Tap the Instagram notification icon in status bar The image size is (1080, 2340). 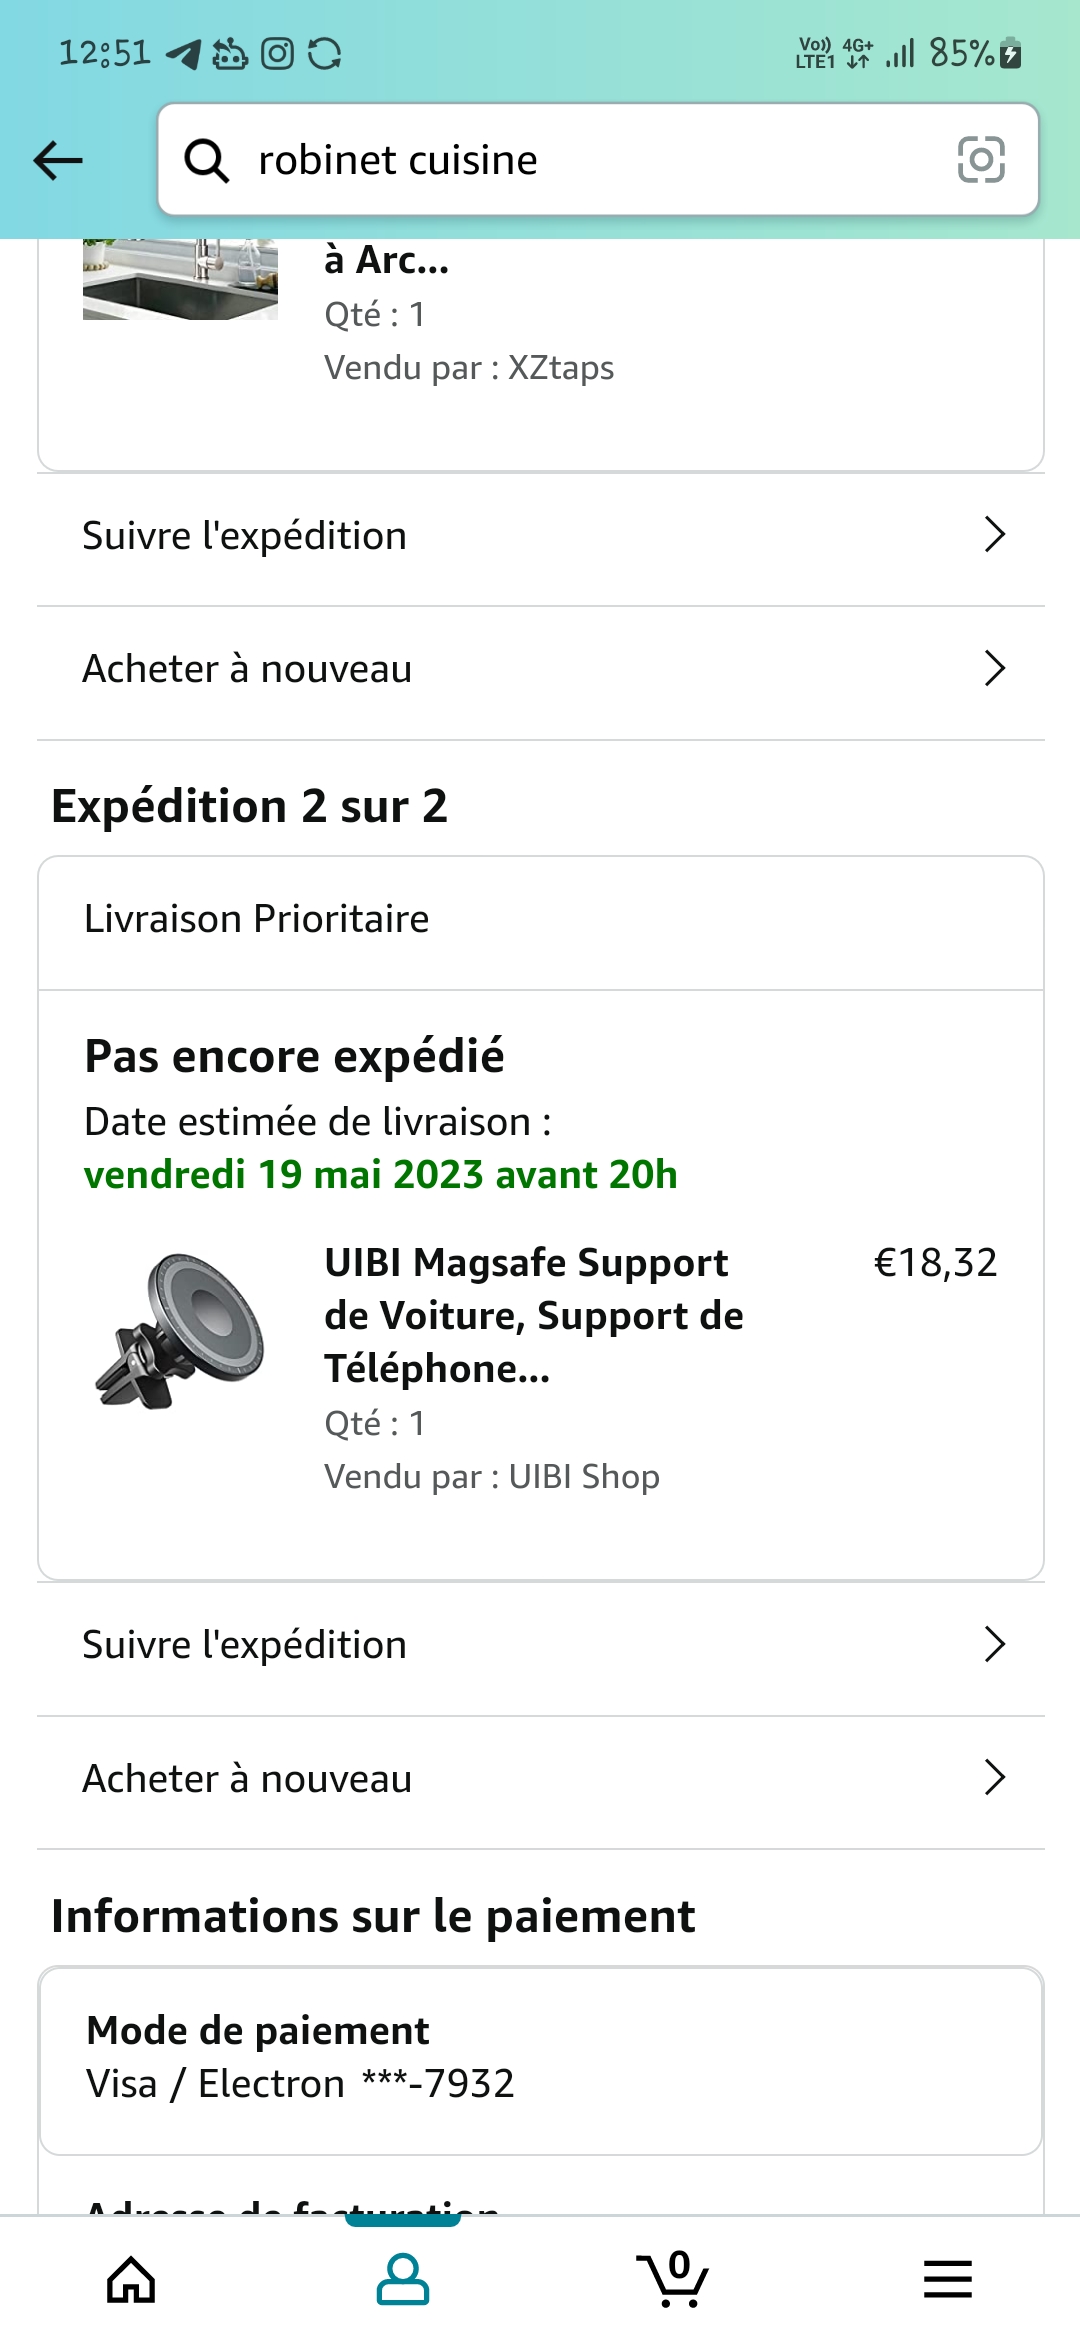point(277,53)
